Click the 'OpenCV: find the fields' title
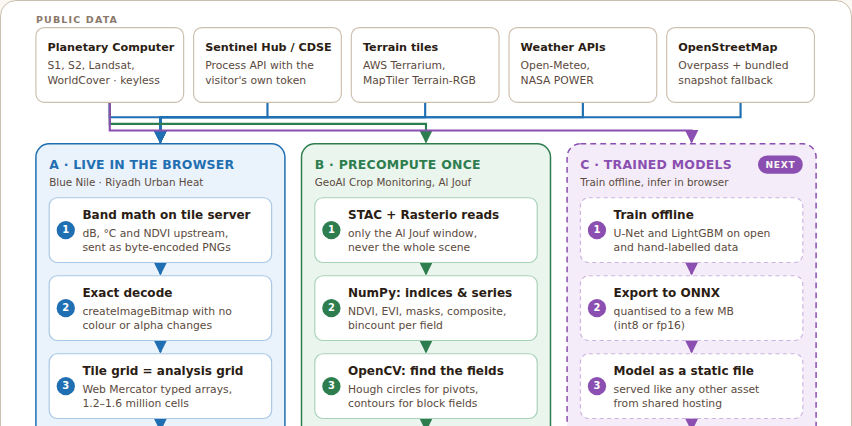The width and height of the screenshot is (852, 426). (x=426, y=371)
